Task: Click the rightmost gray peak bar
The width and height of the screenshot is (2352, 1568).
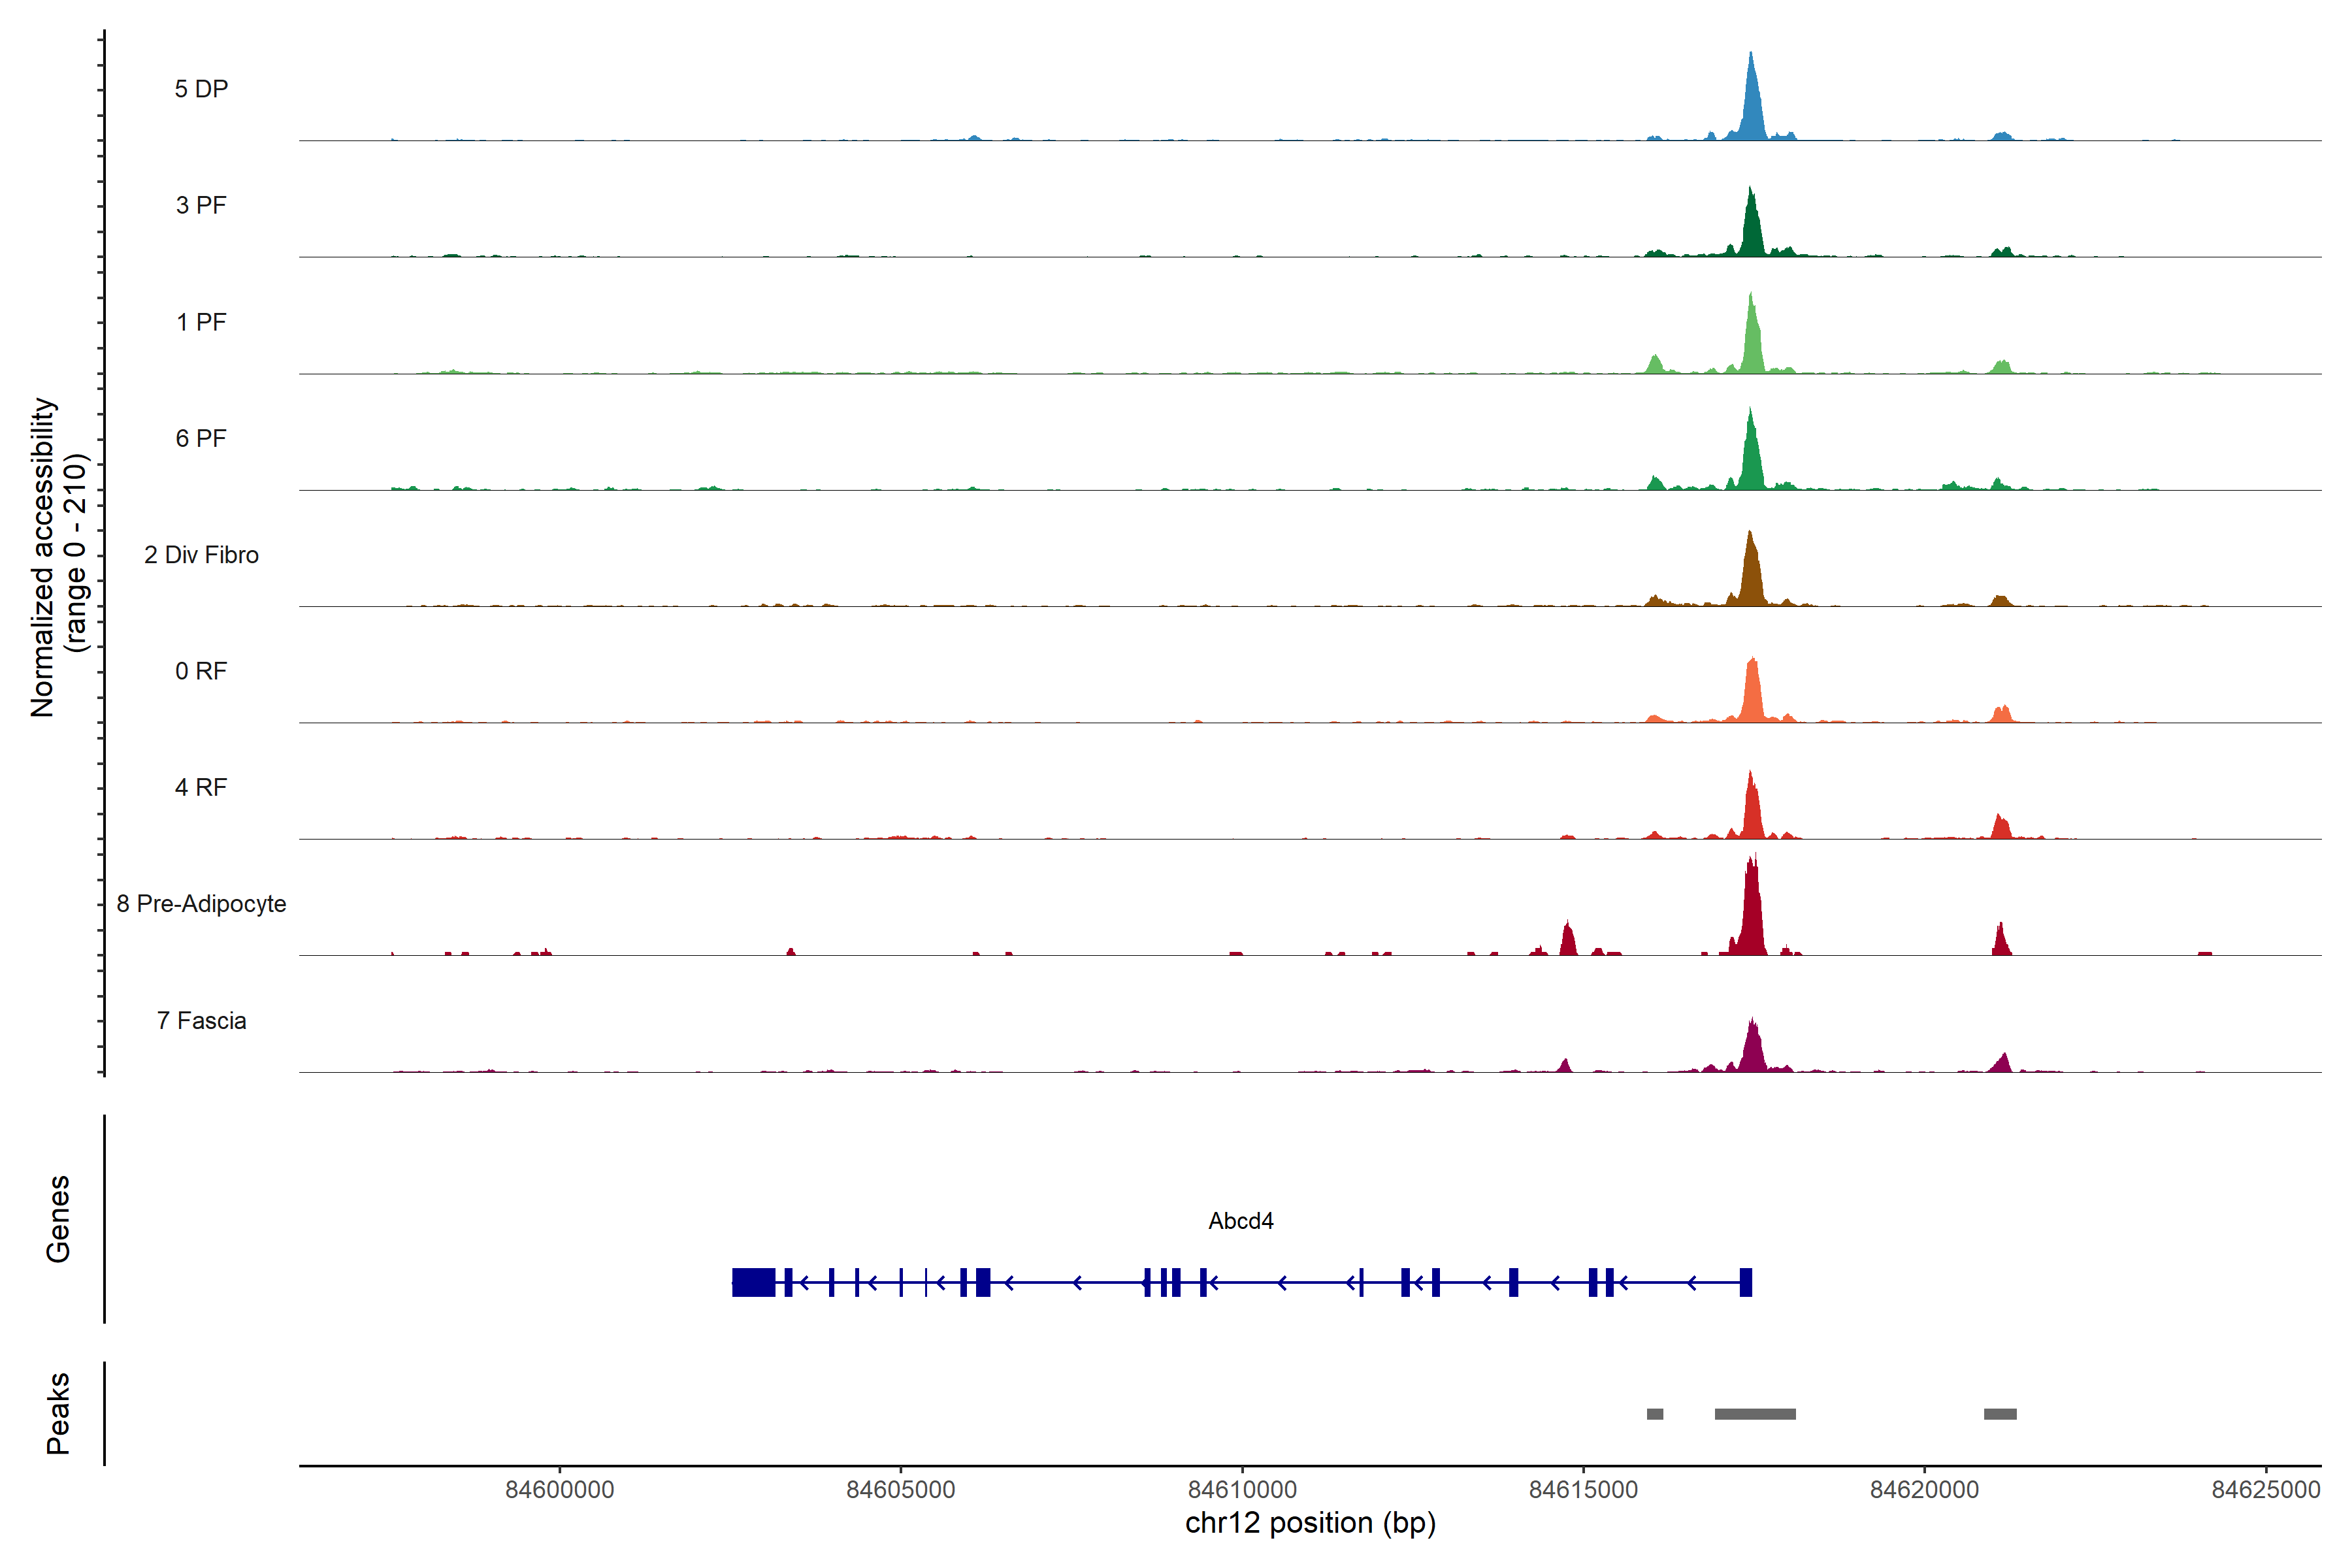Action: pos(2000,1414)
